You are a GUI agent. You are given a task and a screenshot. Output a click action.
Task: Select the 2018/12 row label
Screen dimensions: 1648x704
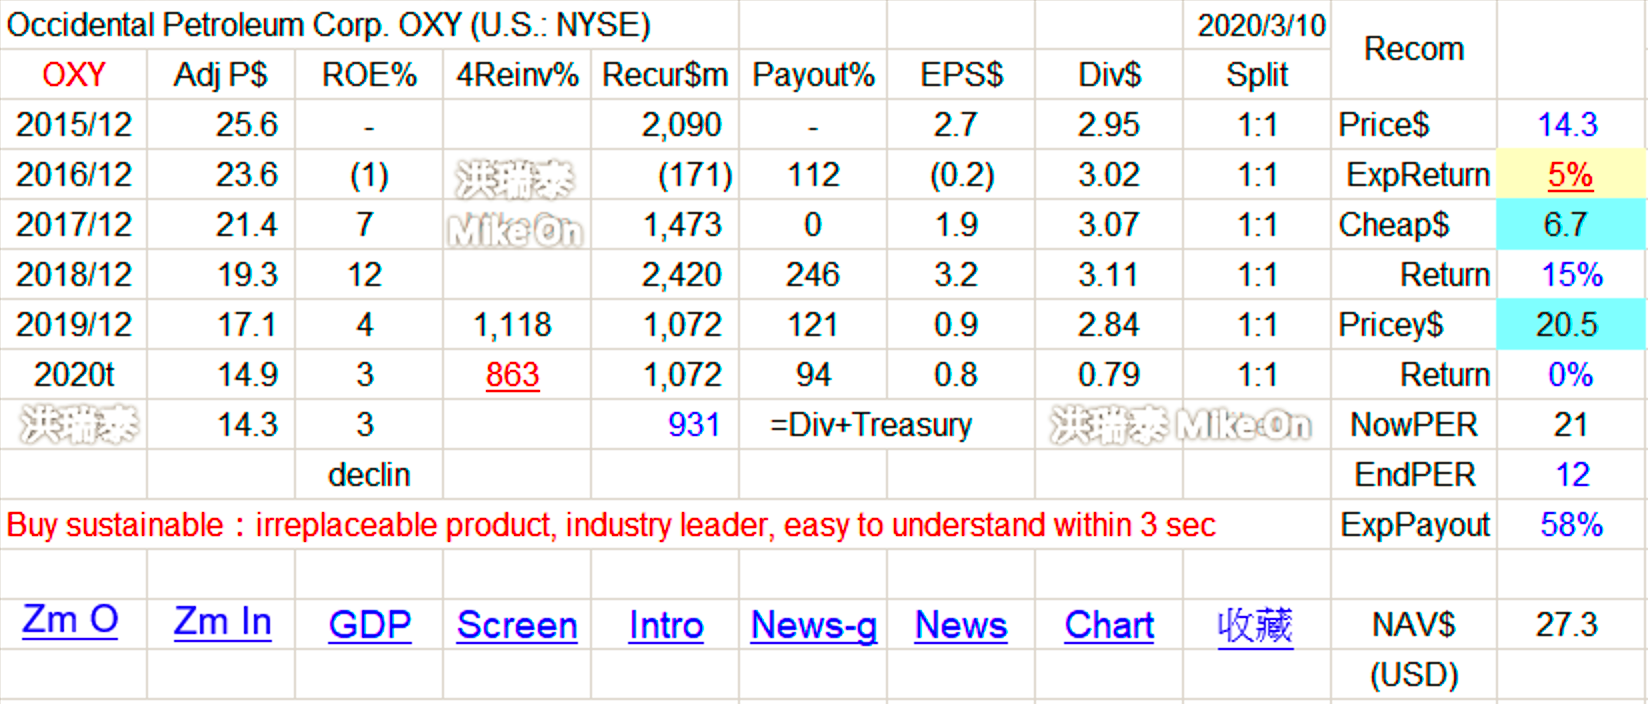[74, 275]
